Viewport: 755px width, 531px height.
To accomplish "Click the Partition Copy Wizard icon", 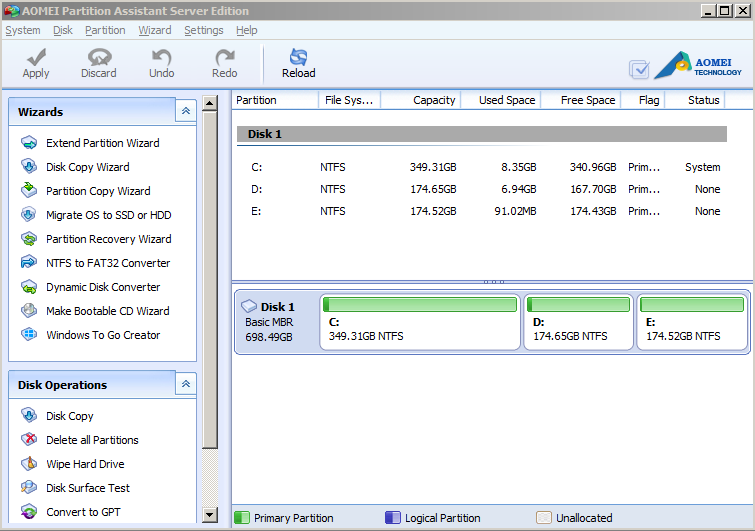I will point(29,190).
